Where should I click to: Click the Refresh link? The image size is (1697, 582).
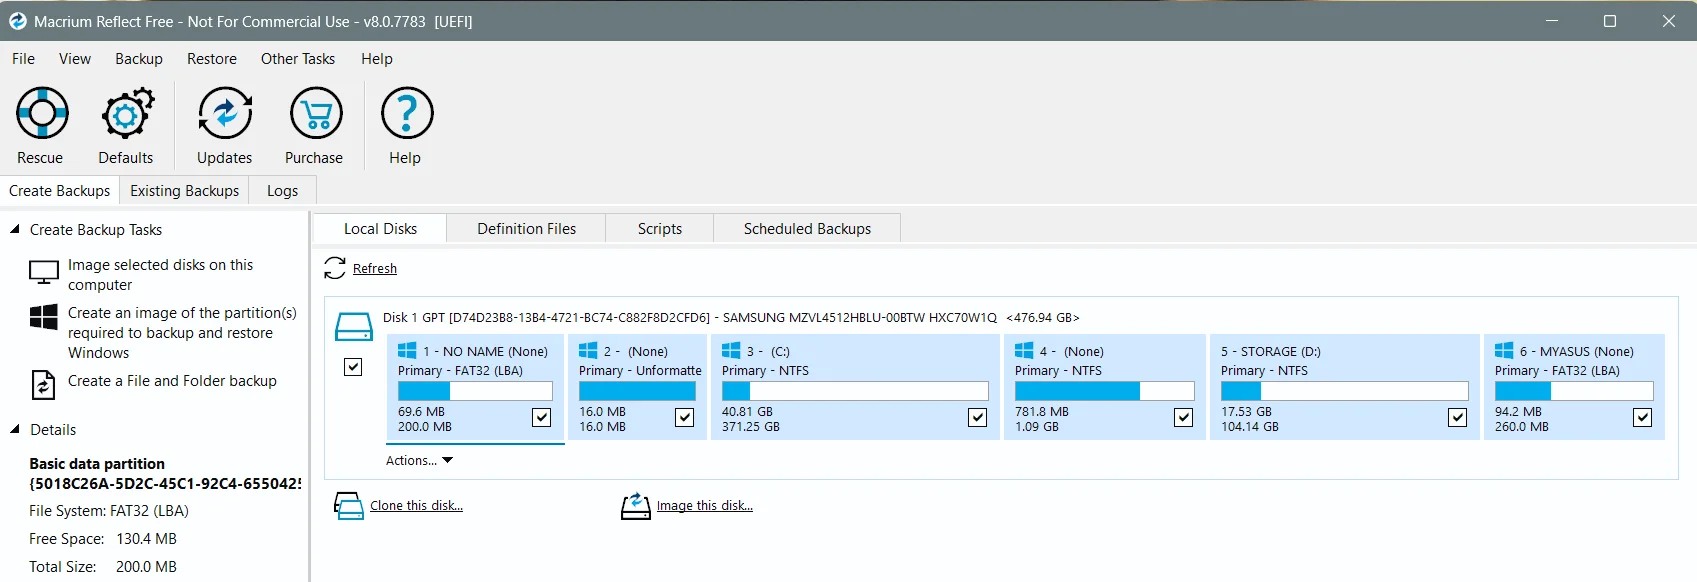375,269
